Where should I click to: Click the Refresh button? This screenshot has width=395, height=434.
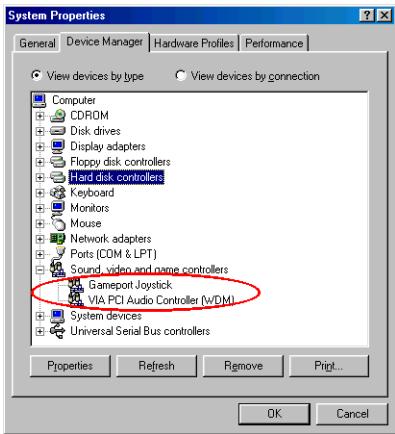click(156, 366)
